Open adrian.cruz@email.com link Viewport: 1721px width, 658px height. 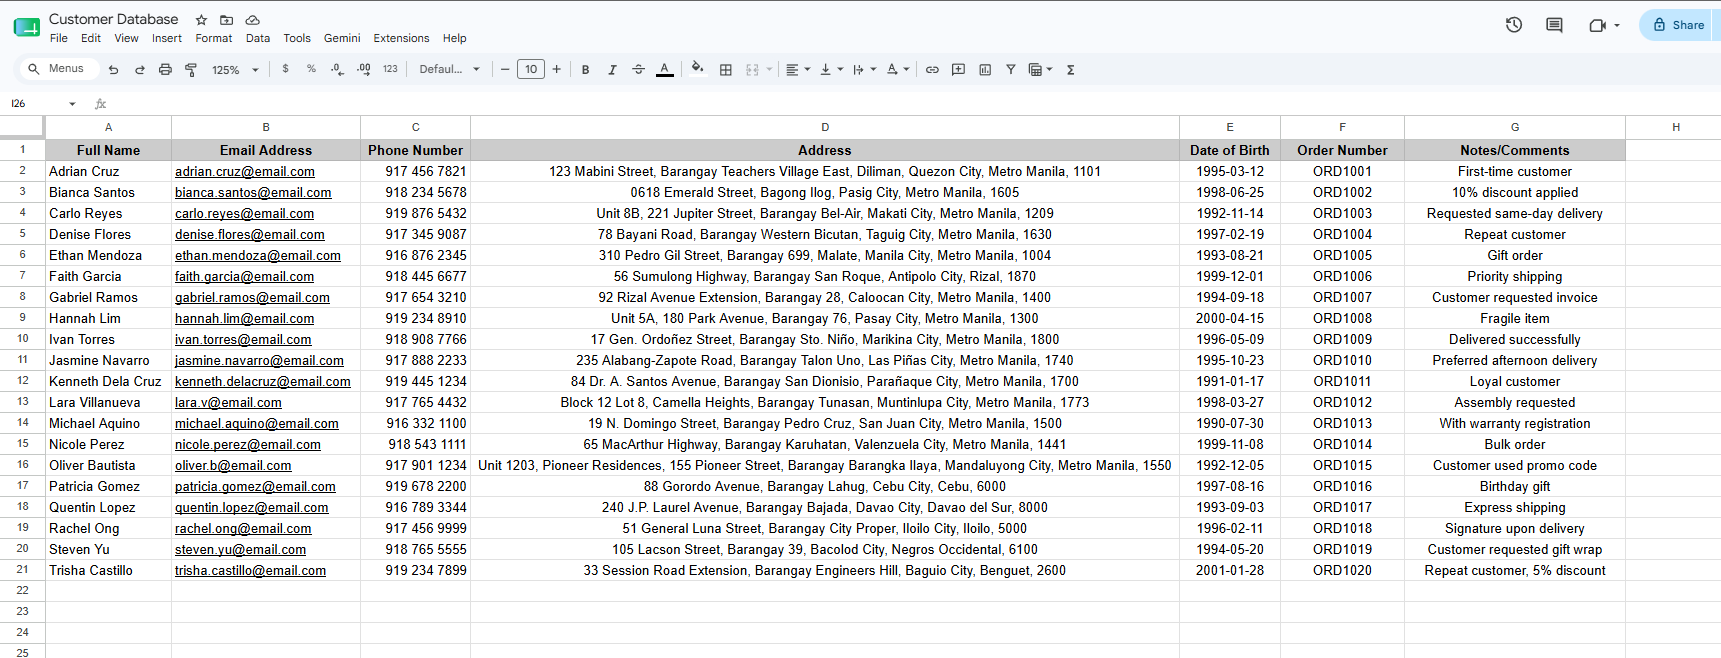click(245, 172)
